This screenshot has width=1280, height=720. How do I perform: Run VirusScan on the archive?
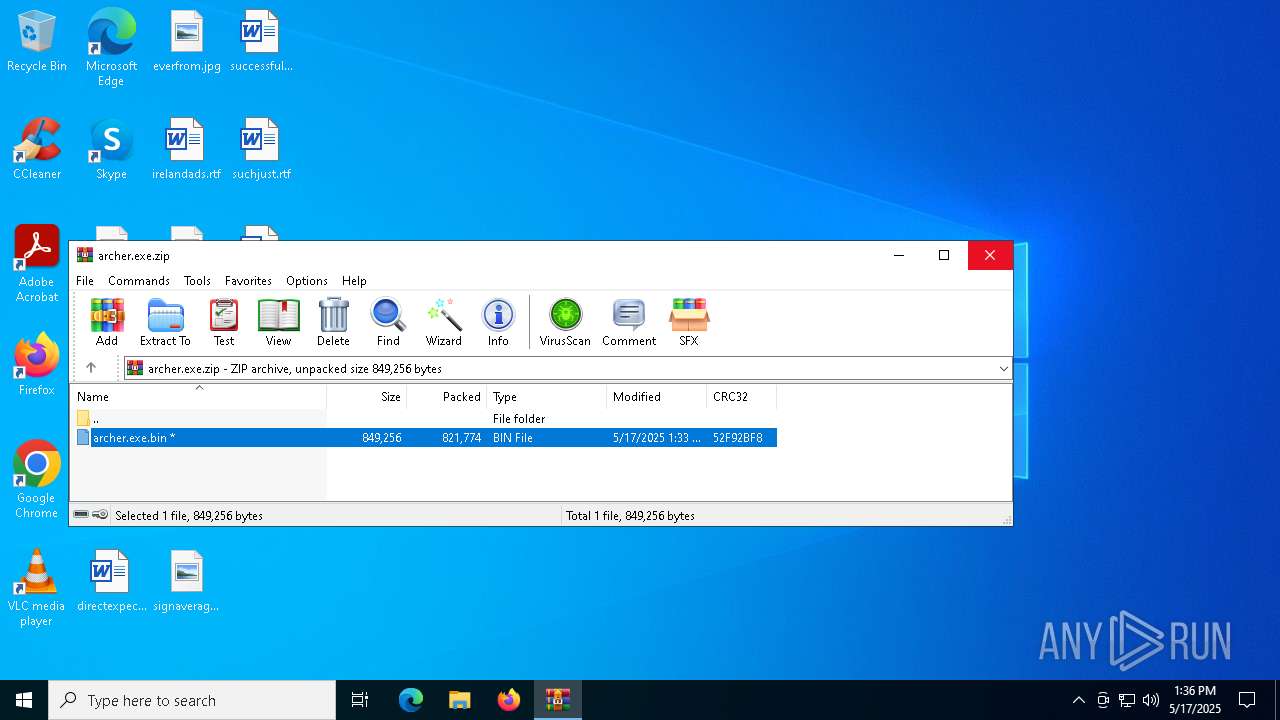click(565, 322)
